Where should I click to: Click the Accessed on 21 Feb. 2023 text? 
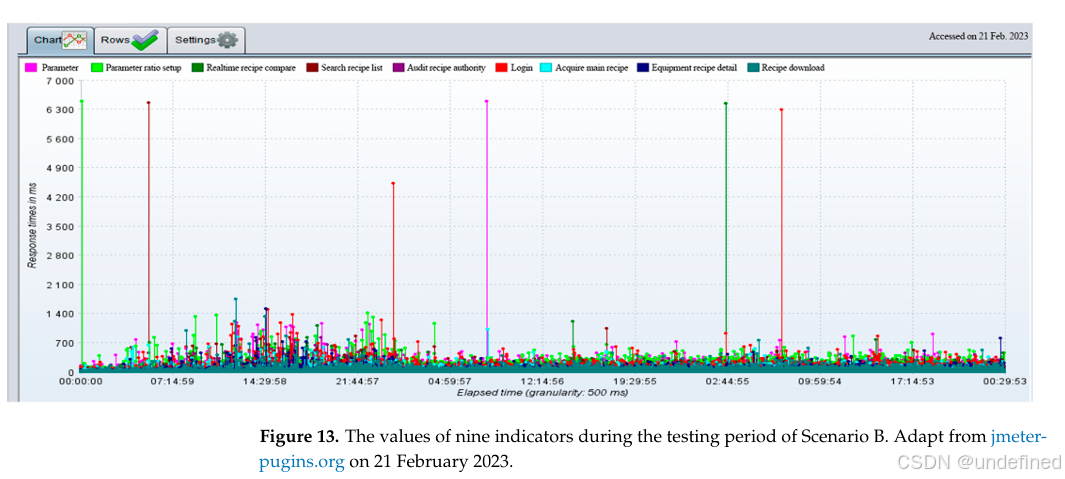[978, 36]
